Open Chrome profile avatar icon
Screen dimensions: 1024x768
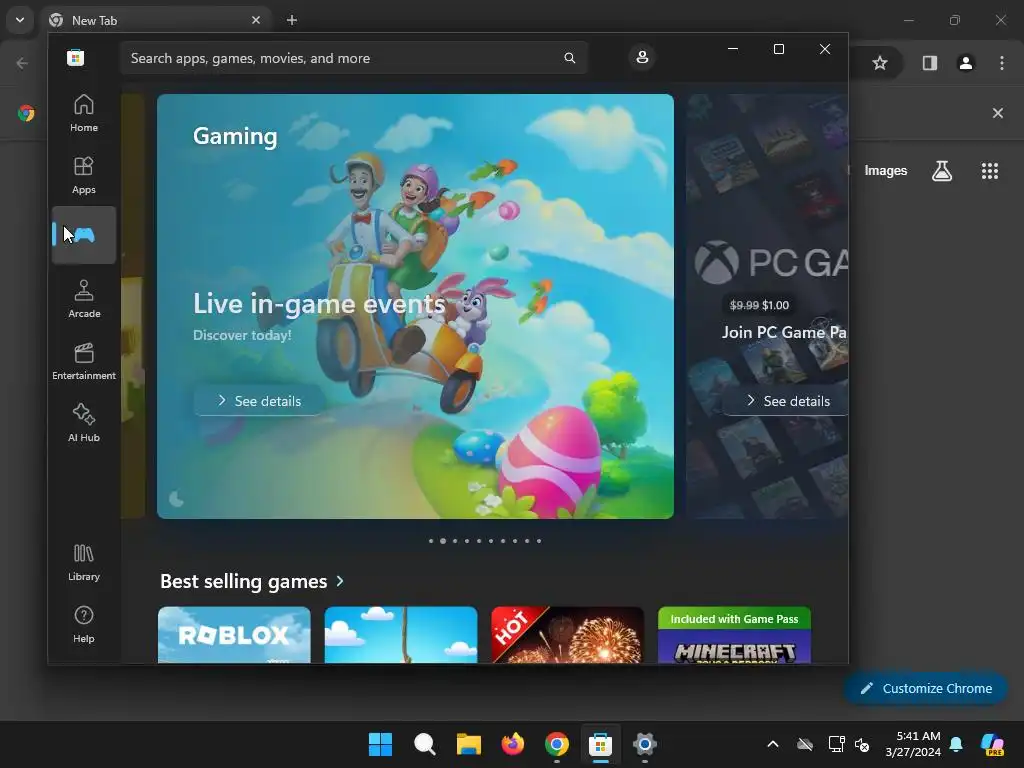[966, 63]
